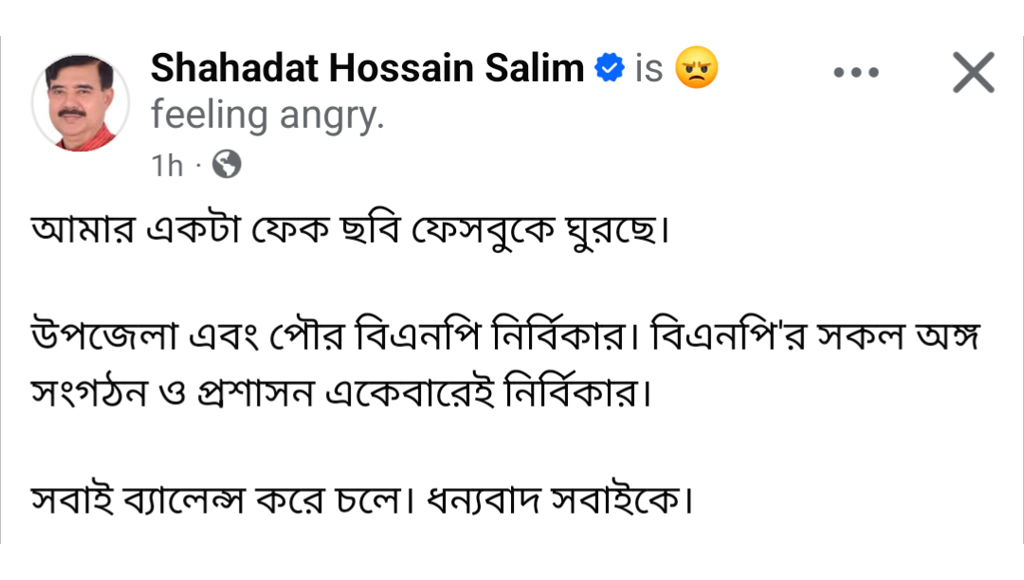Open the Shahadat Hossain Salim profile name link

point(367,68)
